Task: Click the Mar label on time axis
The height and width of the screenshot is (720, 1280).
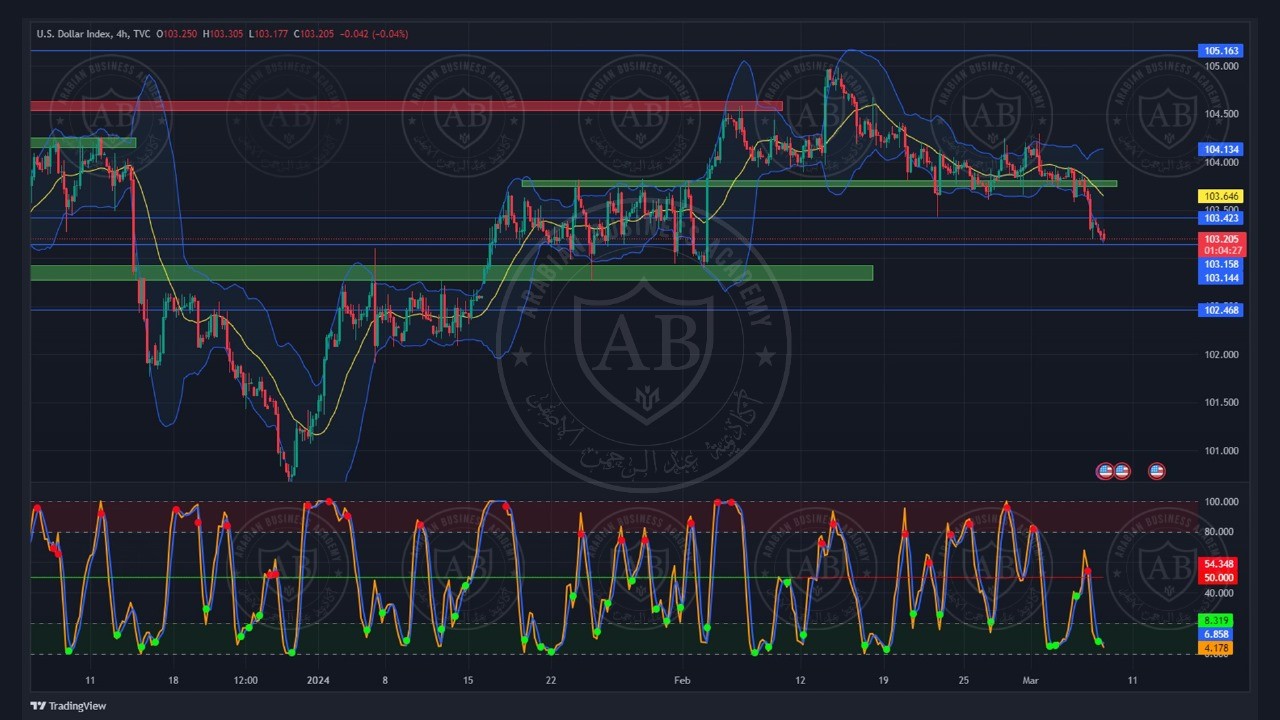Action: [x=1029, y=681]
